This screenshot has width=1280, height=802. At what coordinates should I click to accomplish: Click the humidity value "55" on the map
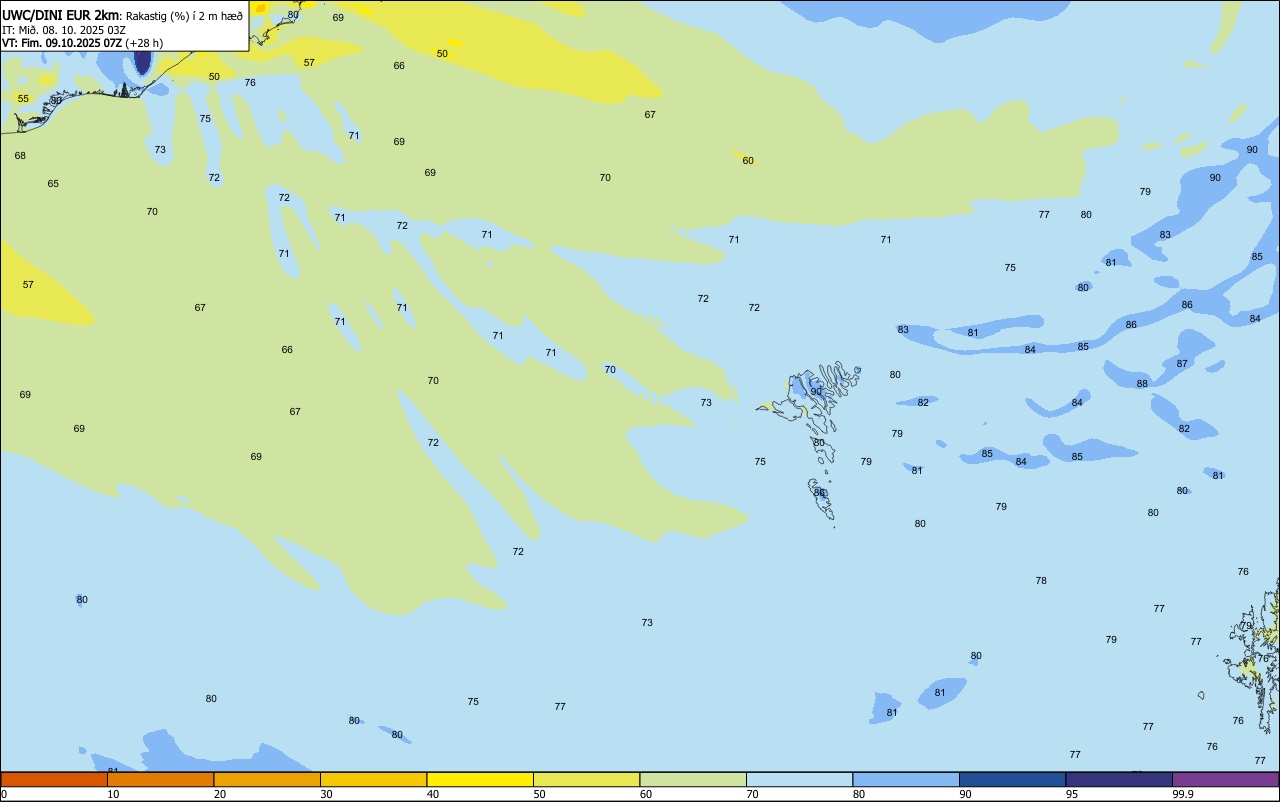coord(23,99)
